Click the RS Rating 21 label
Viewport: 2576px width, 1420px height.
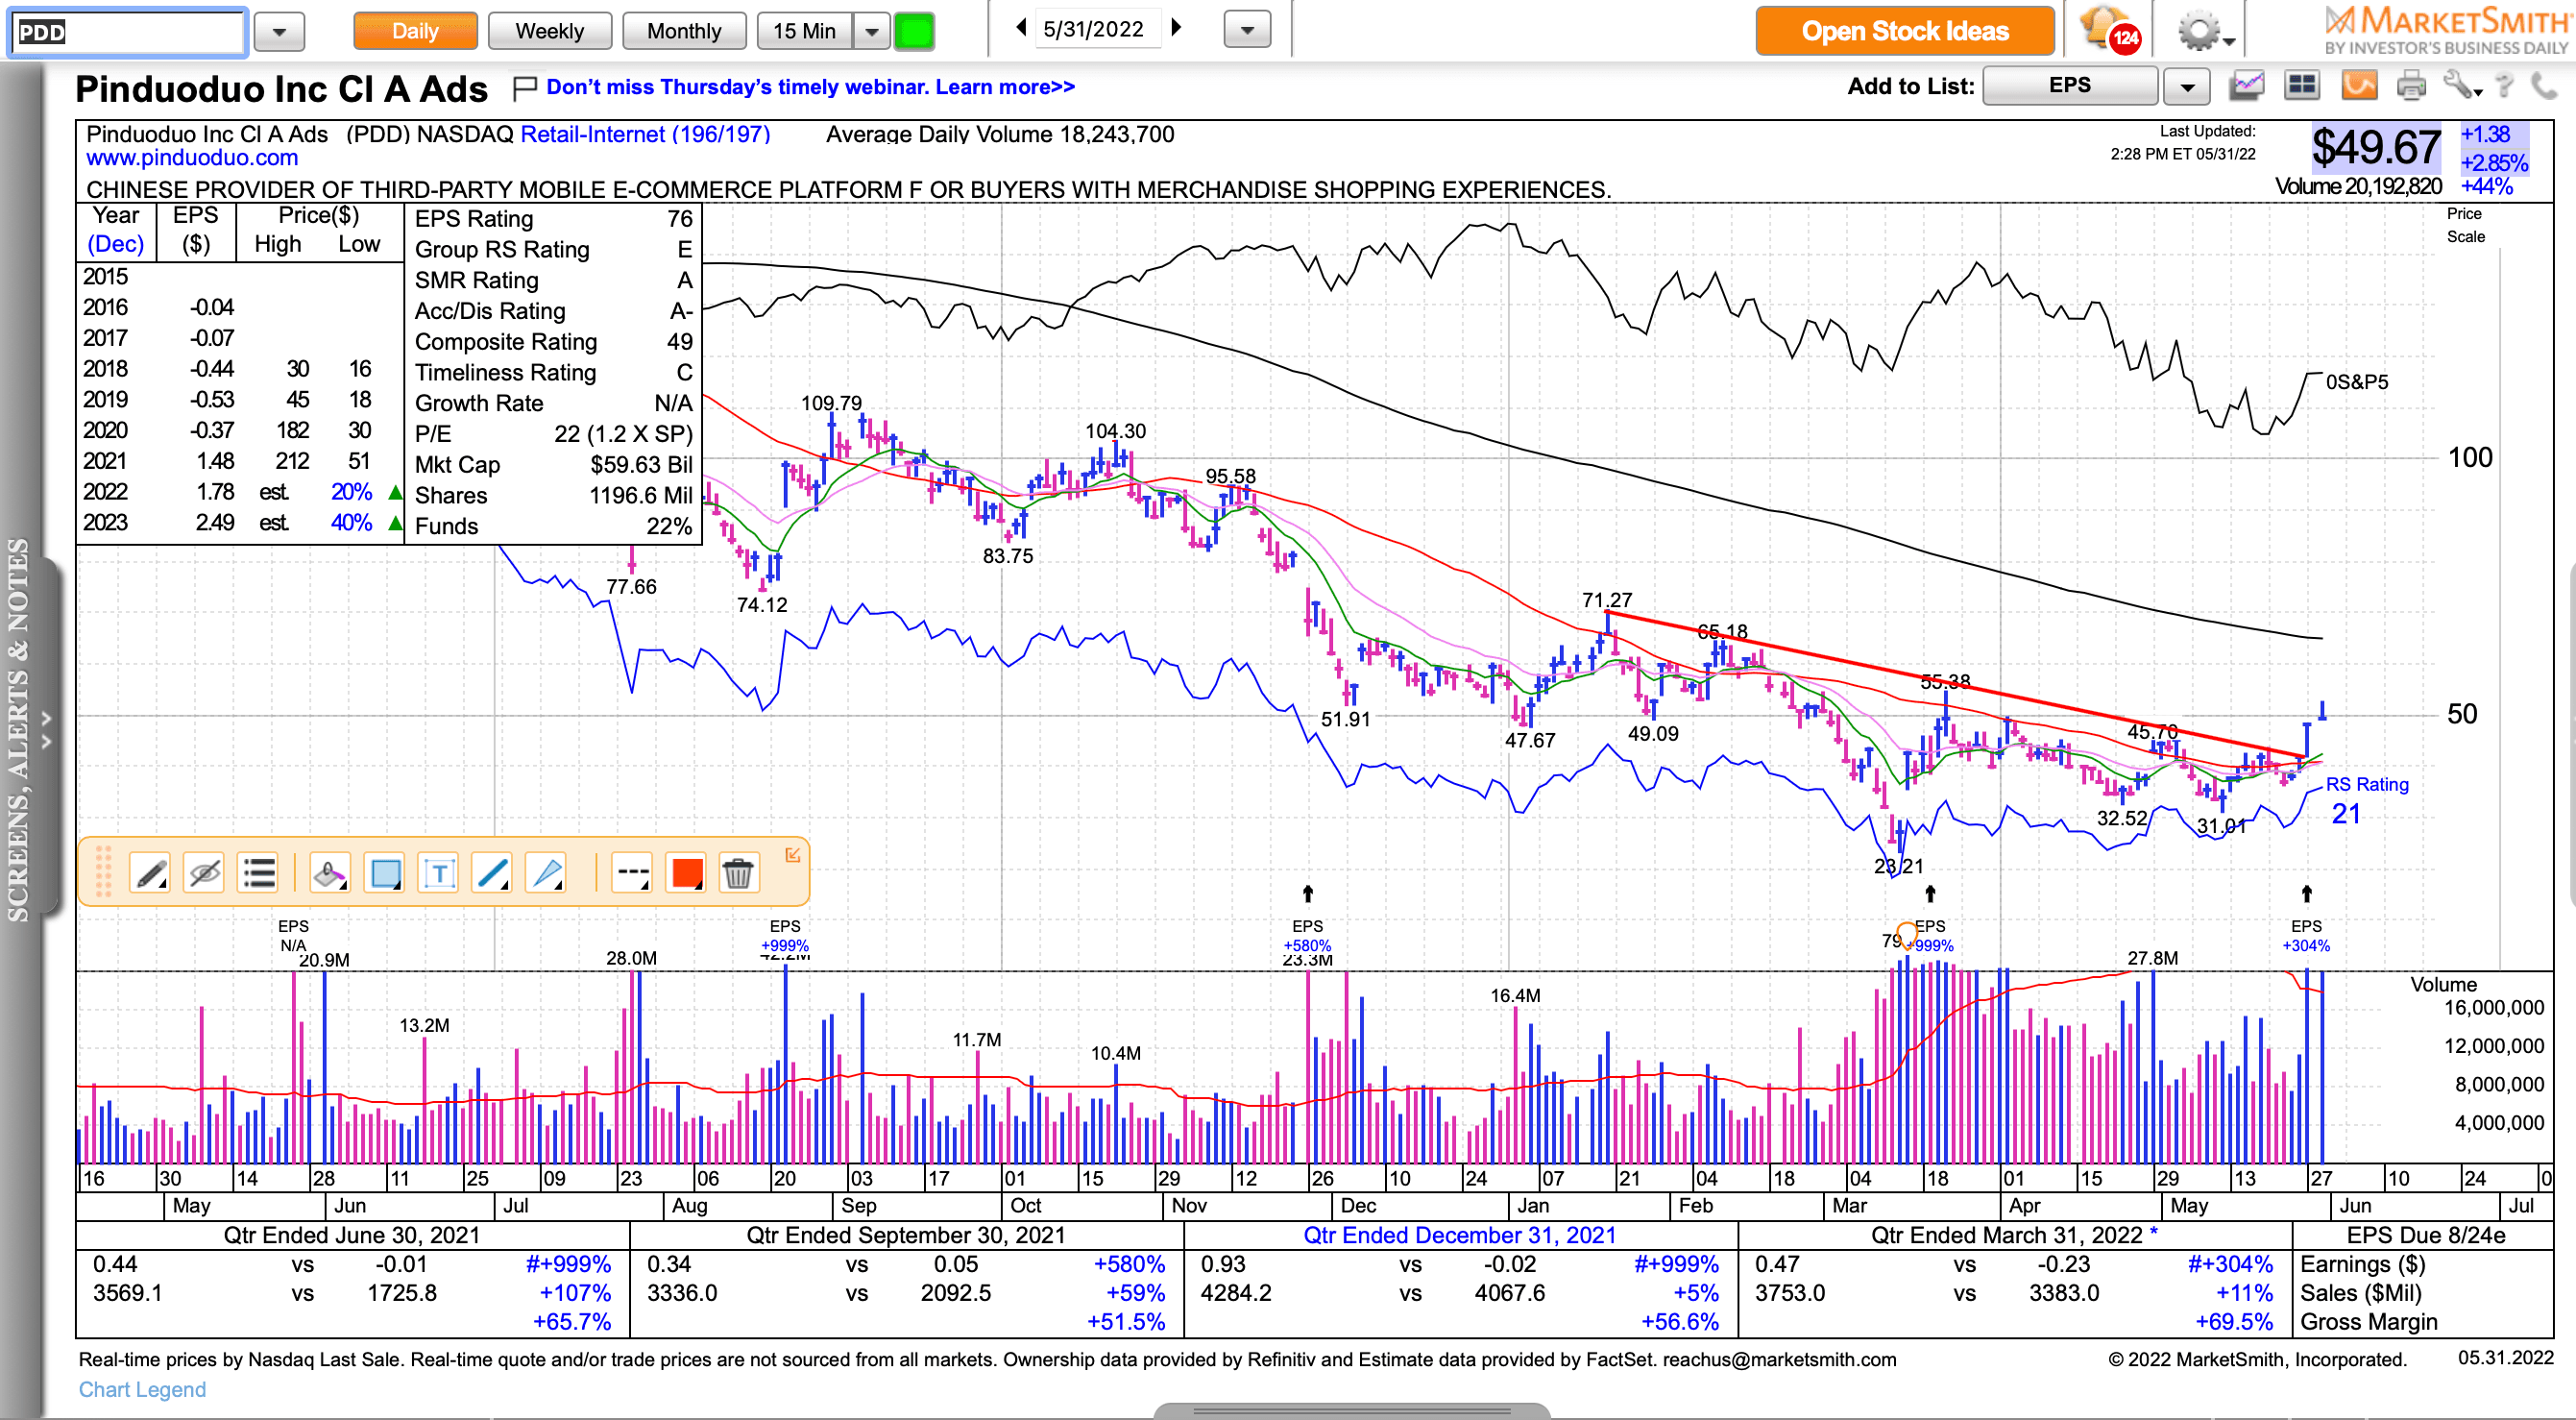[2366, 799]
